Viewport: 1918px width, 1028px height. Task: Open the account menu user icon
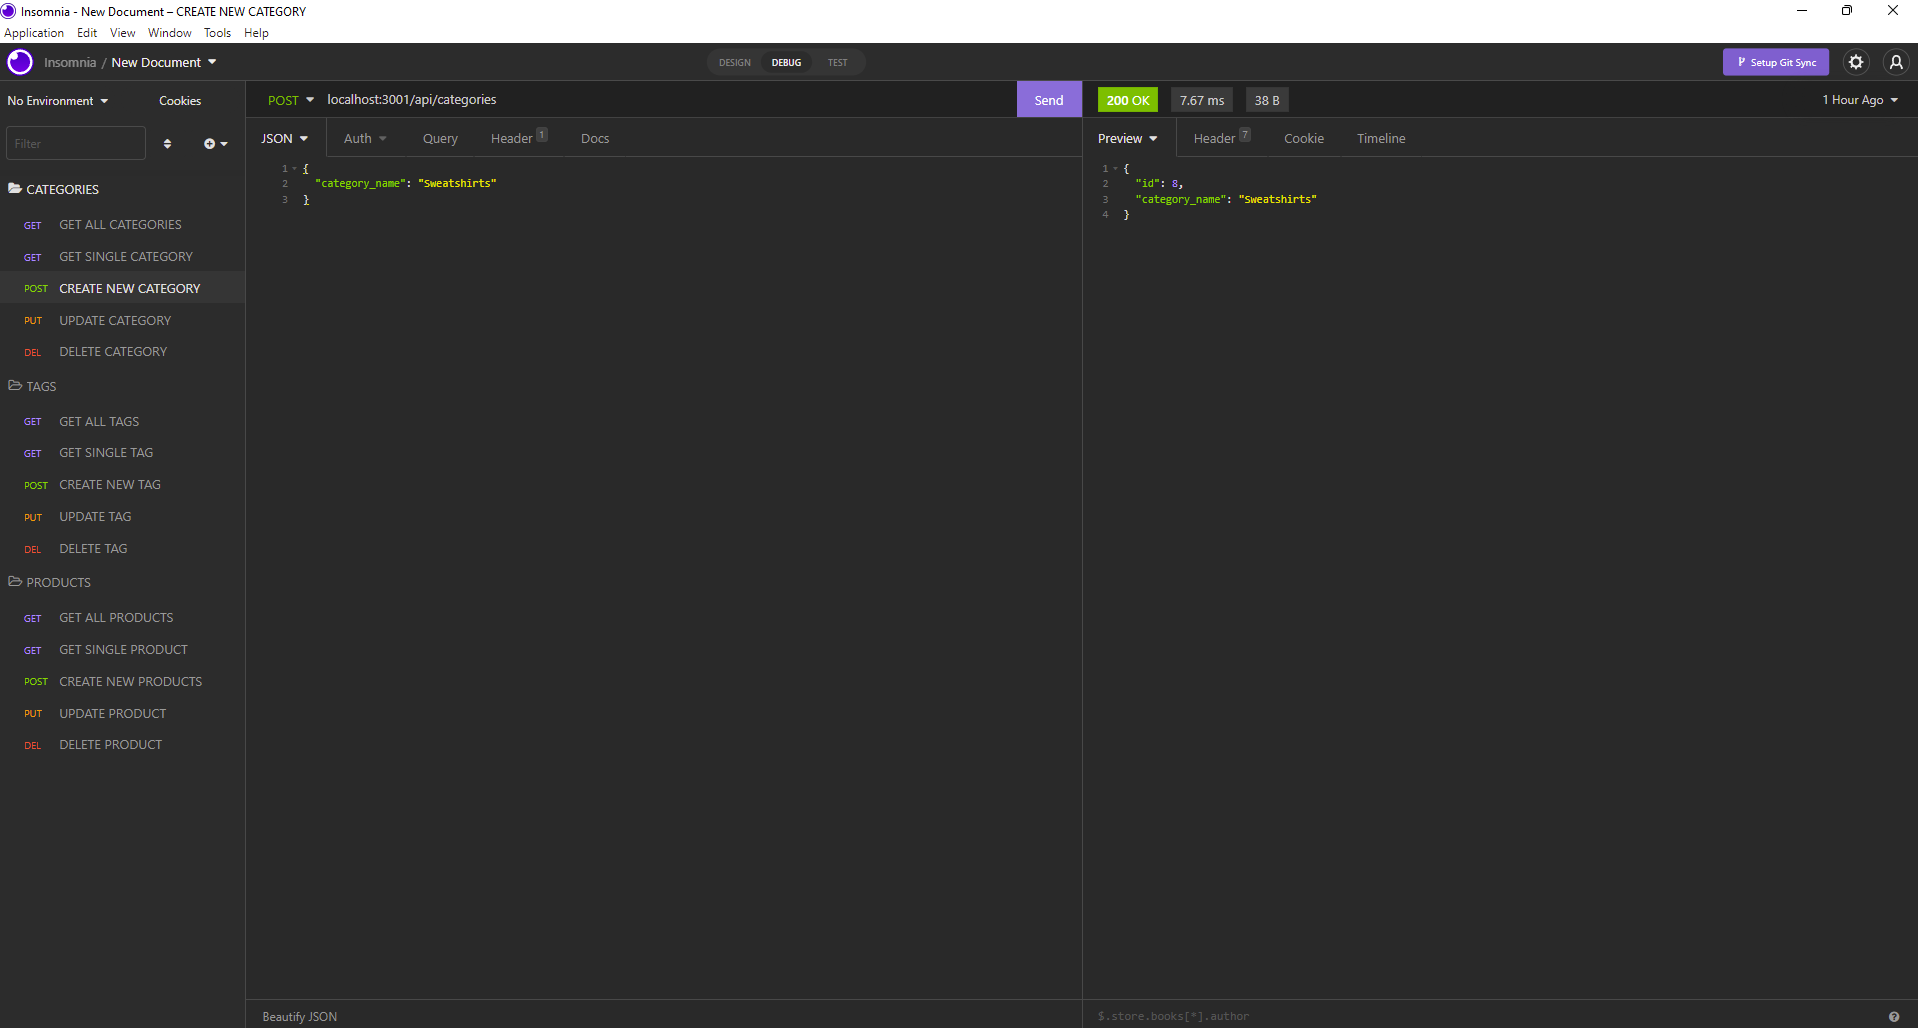pyautogui.click(x=1896, y=61)
